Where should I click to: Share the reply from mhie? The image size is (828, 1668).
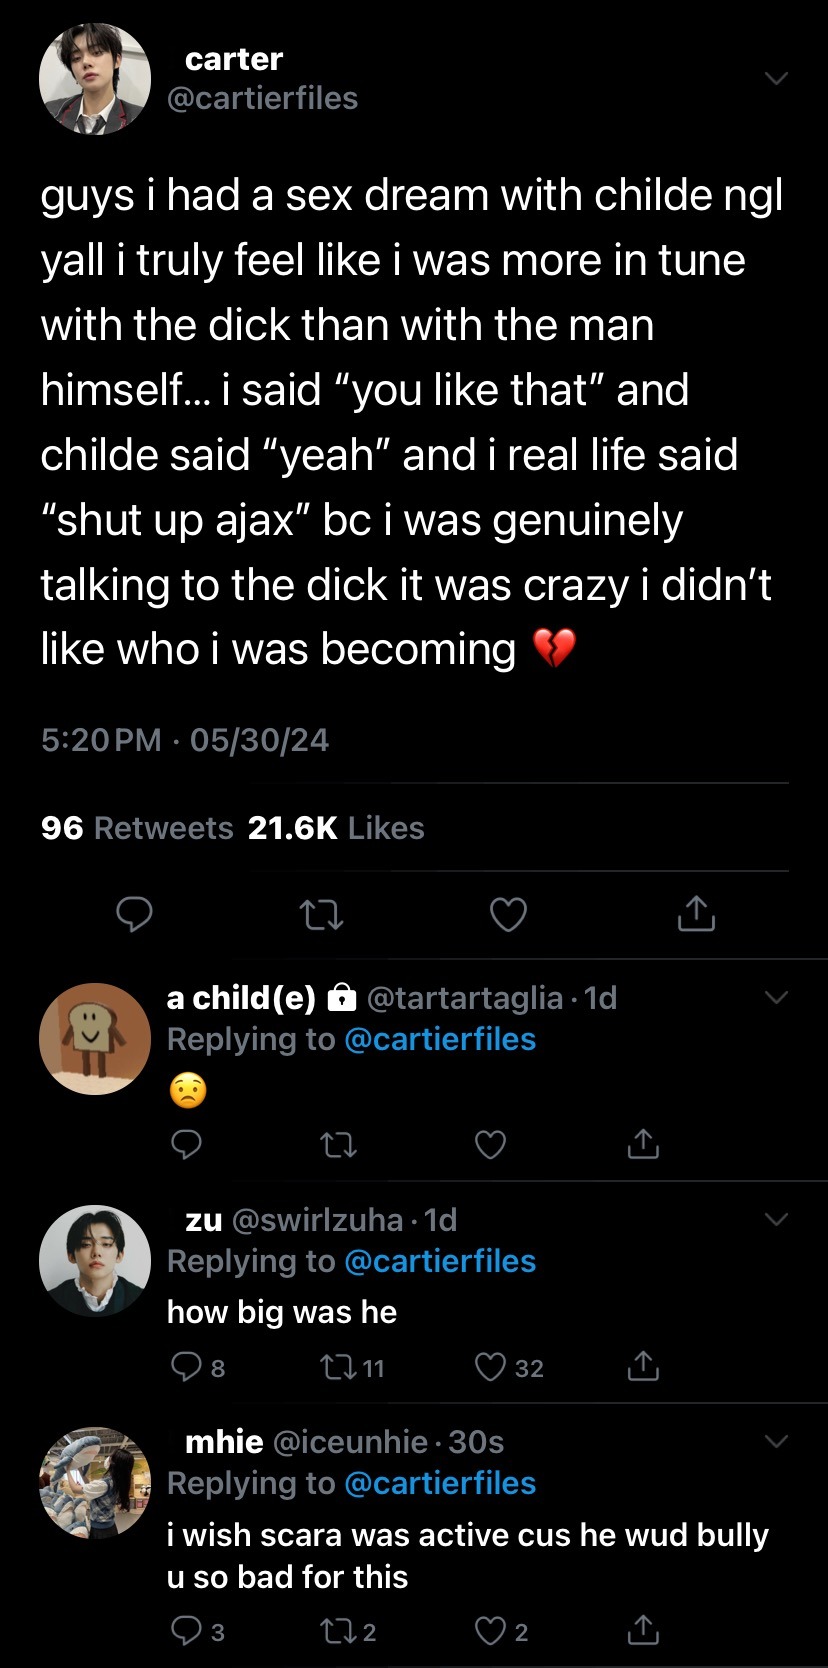644,1632
